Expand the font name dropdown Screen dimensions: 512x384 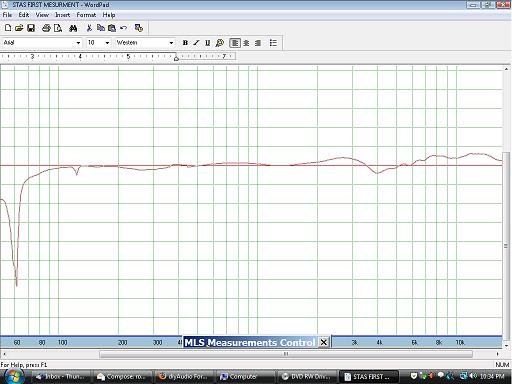[x=78, y=43]
